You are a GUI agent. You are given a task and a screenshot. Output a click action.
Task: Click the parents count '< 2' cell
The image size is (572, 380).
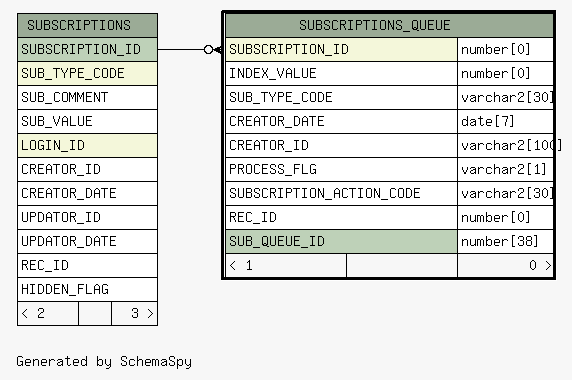[48, 313]
